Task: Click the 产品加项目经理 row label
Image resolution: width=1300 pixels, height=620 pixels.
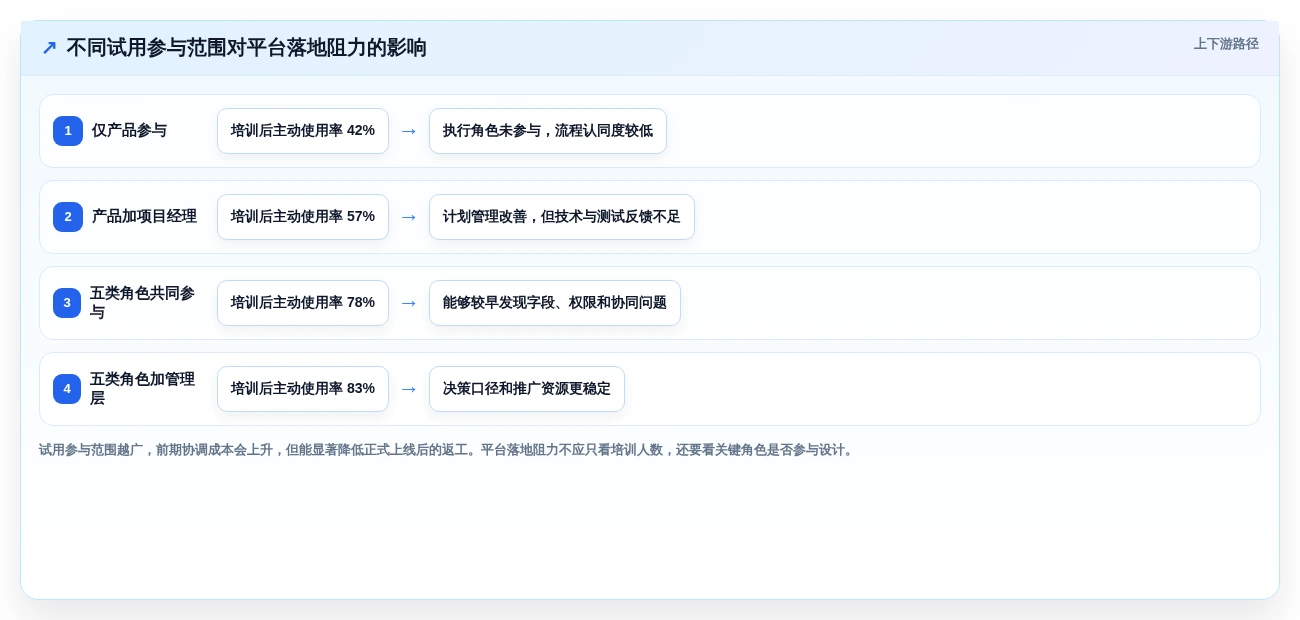Action: (144, 217)
